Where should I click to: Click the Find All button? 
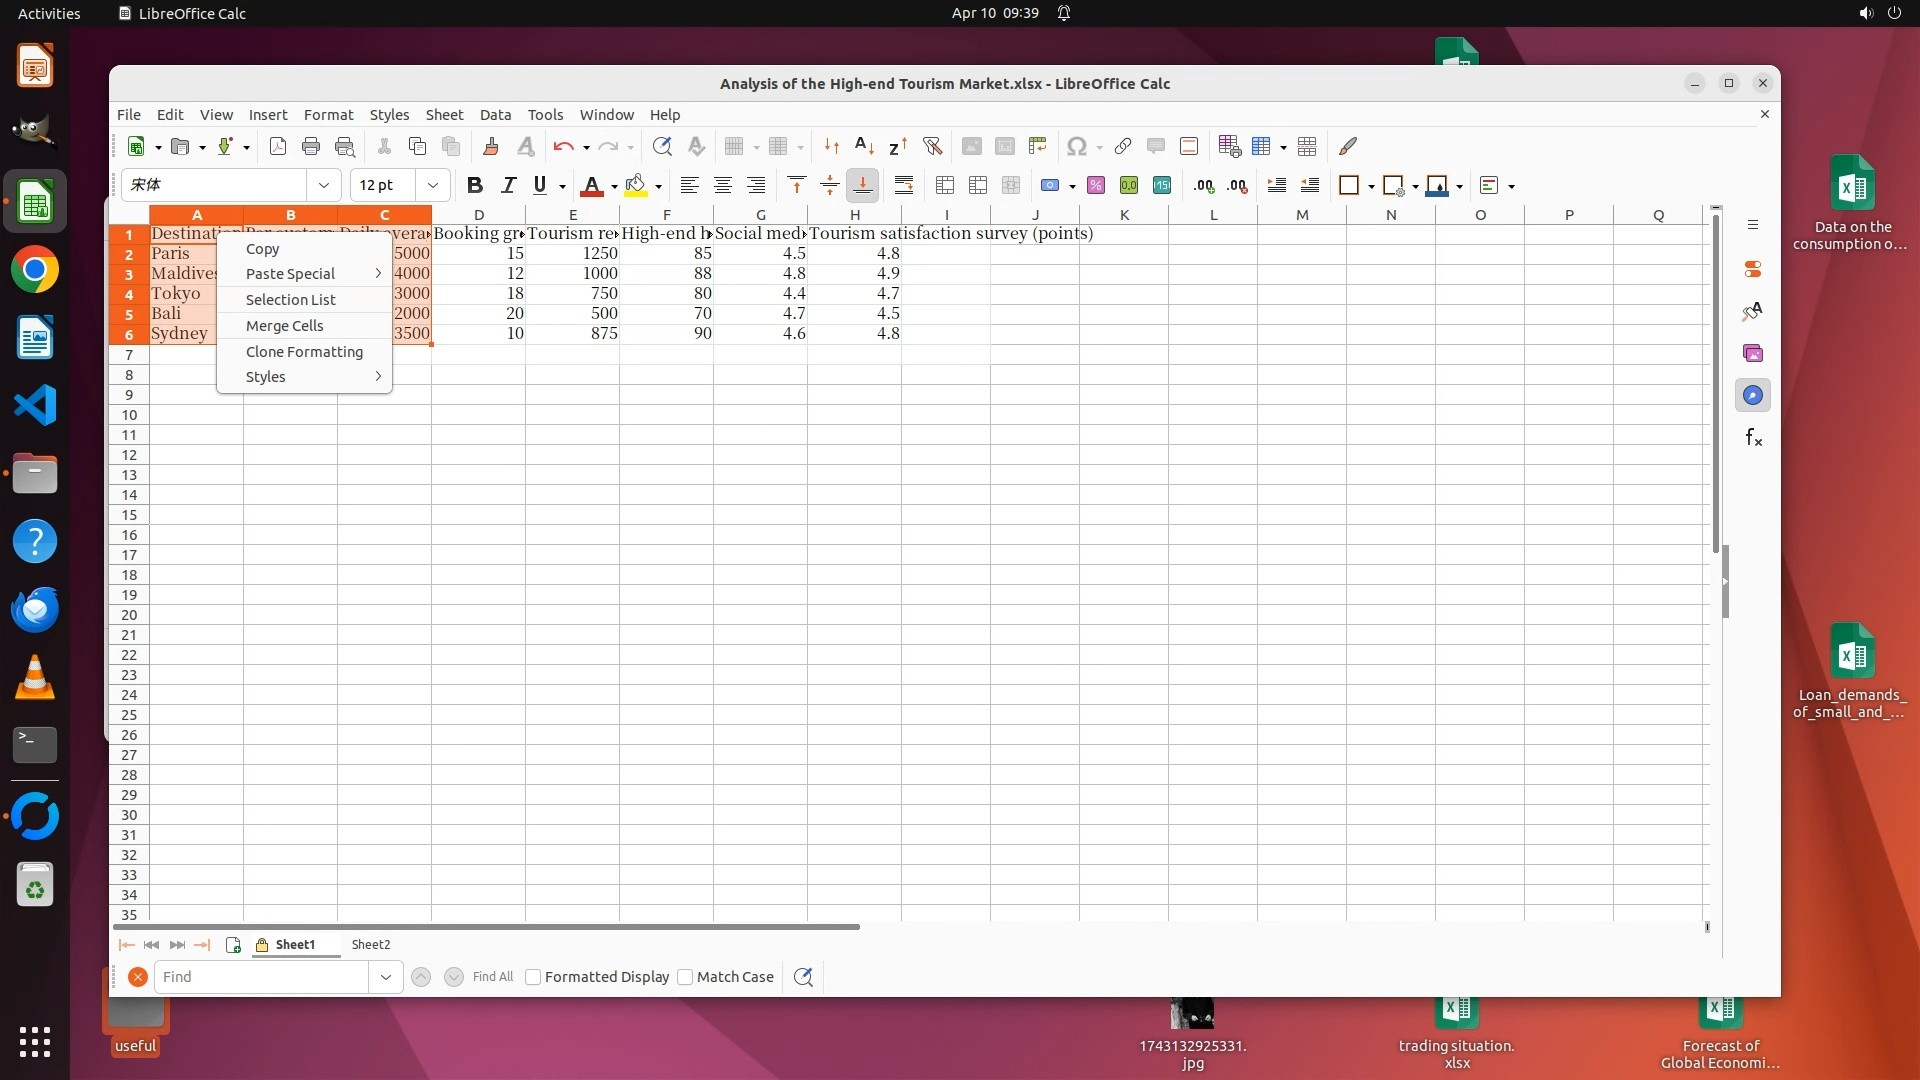[492, 977]
